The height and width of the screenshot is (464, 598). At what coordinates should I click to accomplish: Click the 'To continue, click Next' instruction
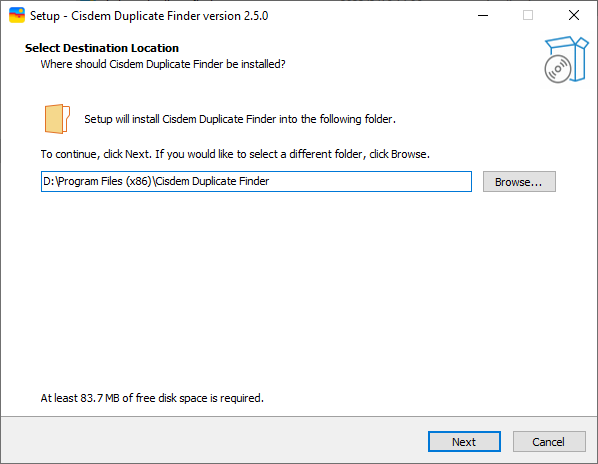pos(235,154)
